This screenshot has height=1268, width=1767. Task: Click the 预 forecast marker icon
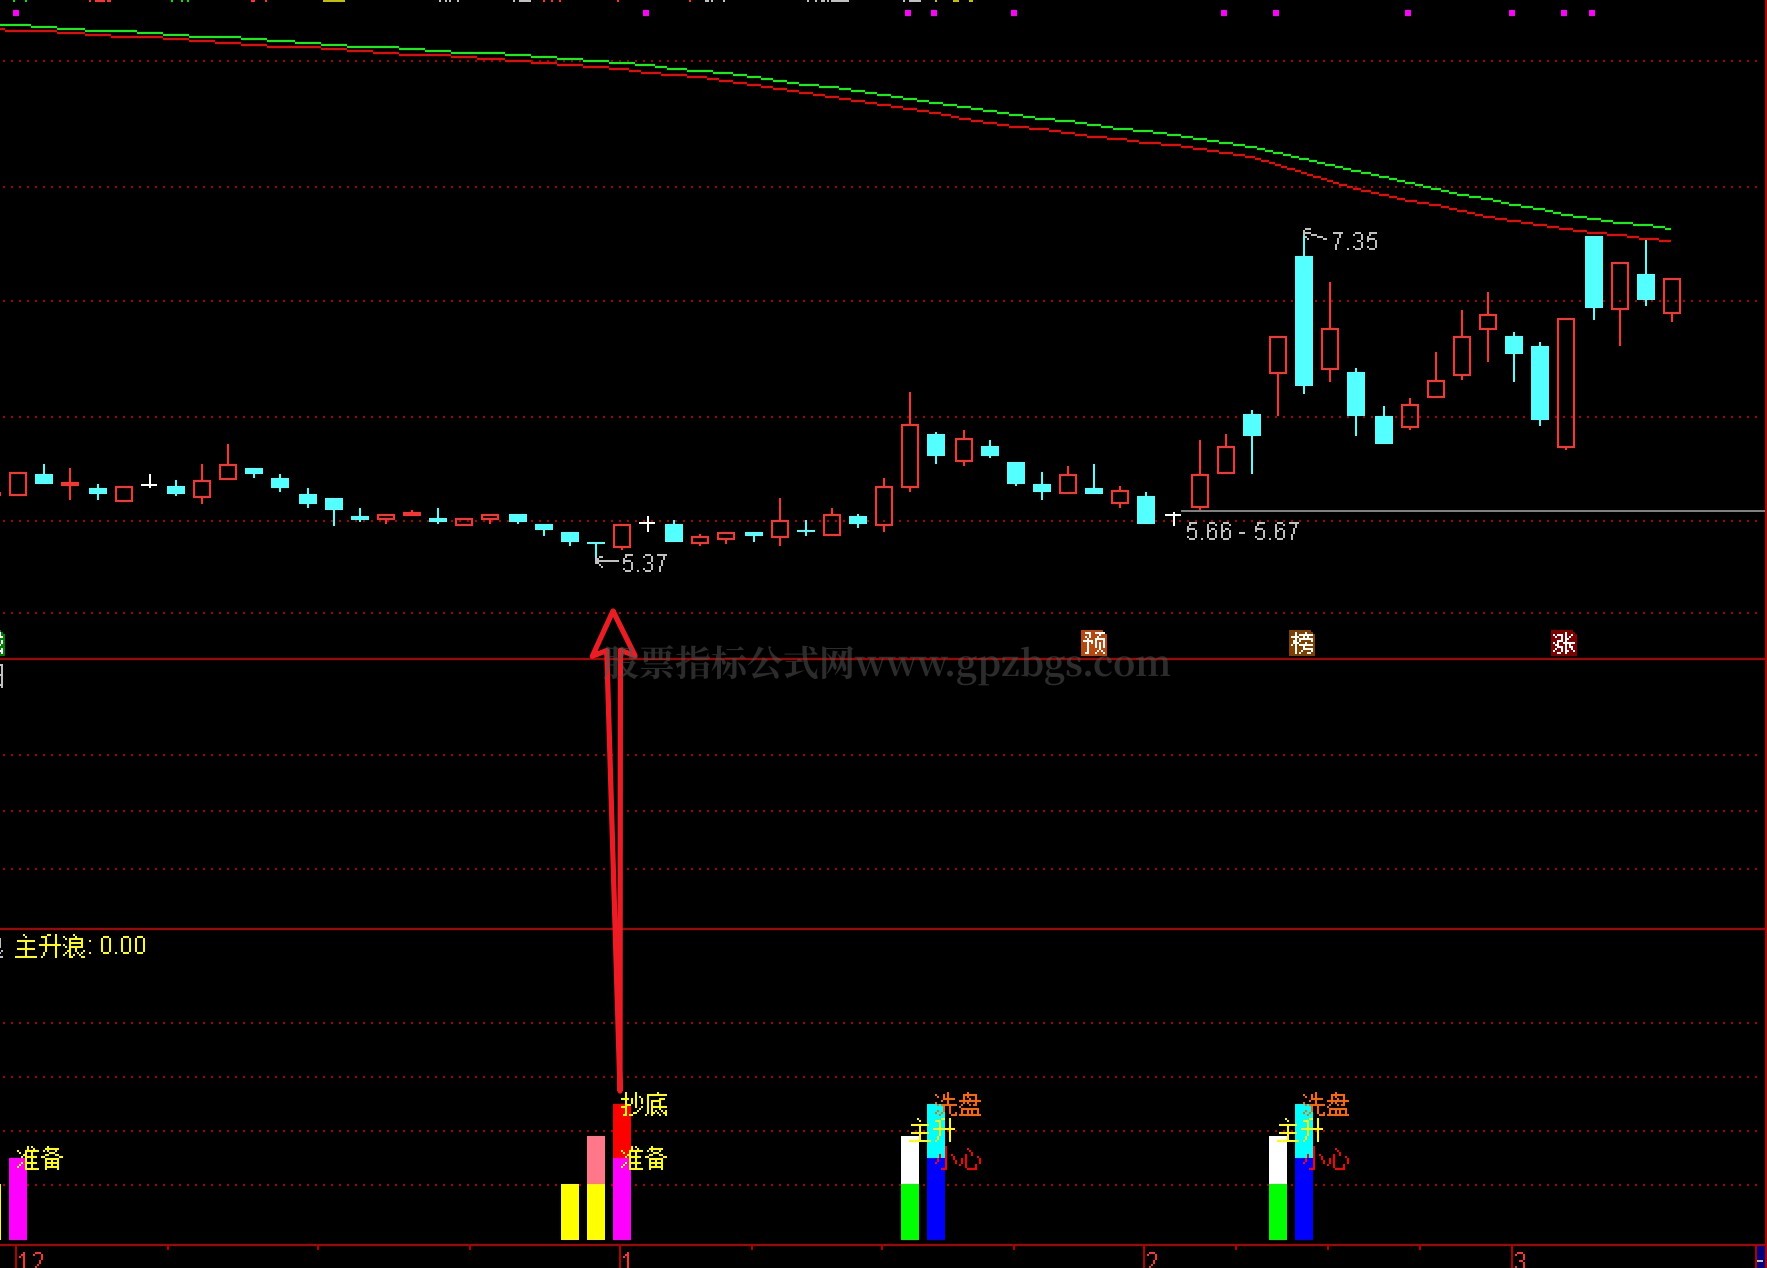tap(1094, 642)
